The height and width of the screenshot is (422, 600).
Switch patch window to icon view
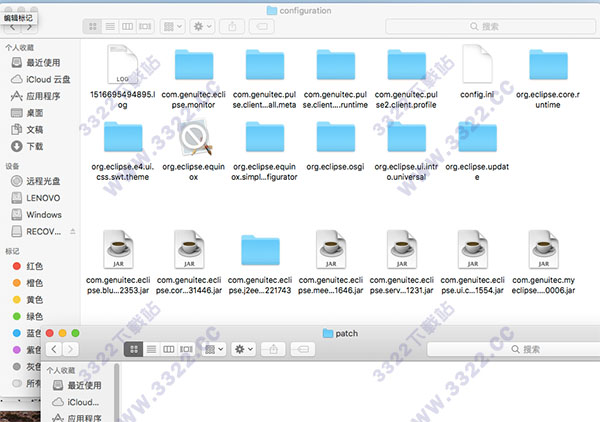pyautogui.click(x=134, y=349)
